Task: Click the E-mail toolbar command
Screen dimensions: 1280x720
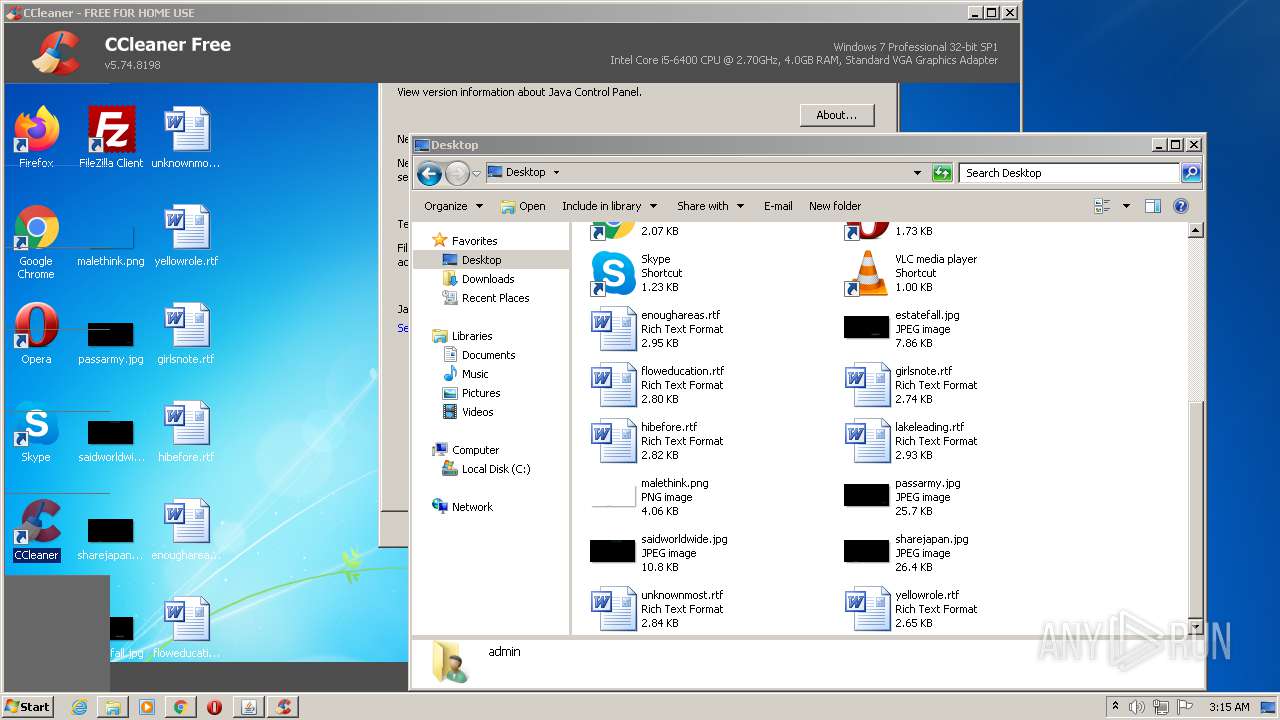Action: (778, 206)
